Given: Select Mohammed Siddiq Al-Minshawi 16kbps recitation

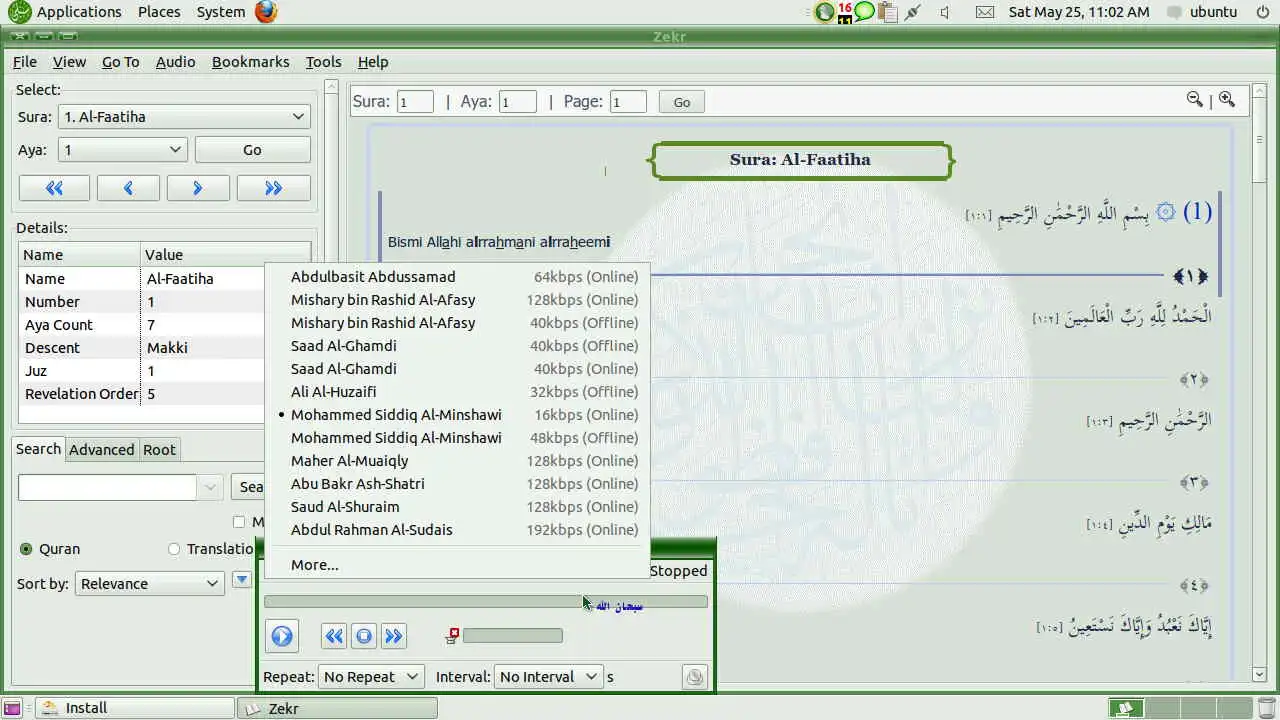Looking at the screenshot, I should click(460, 415).
